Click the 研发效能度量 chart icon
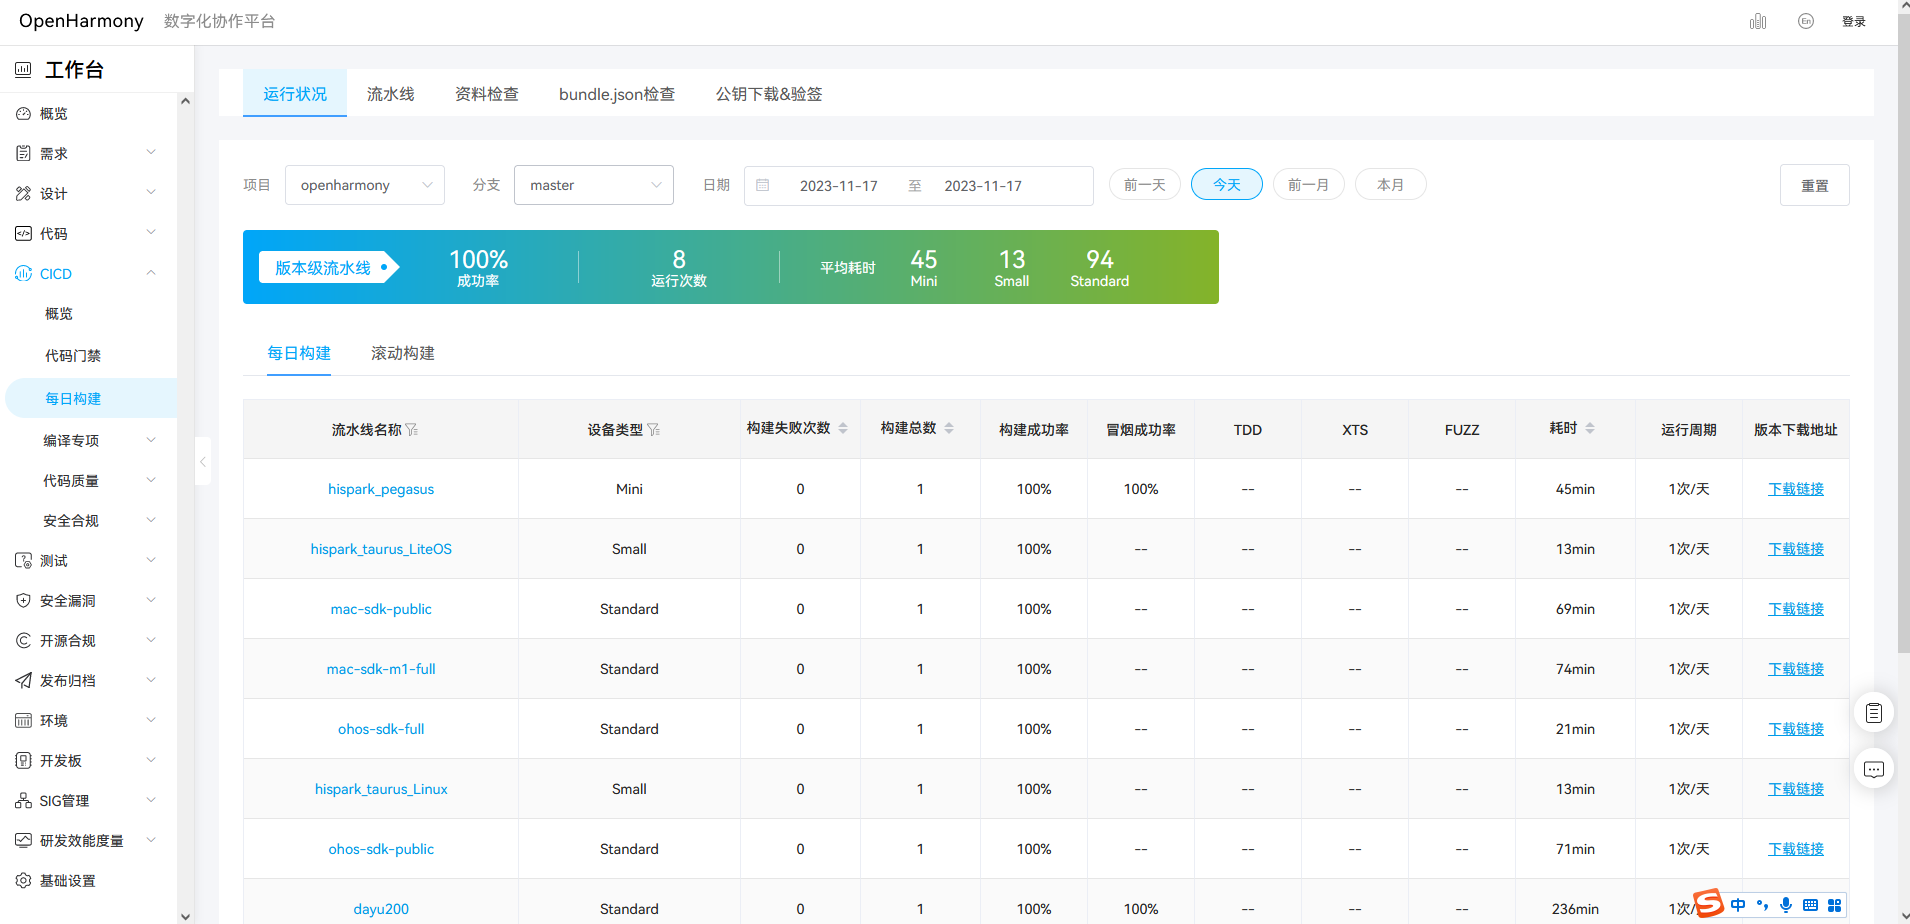The height and width of the screenshot is (924, 1910). [x=23, y=841]
